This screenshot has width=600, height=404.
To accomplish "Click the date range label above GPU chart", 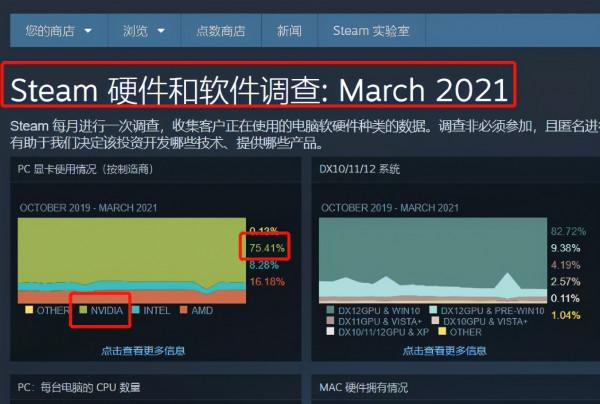I will [x=88, y=208].
